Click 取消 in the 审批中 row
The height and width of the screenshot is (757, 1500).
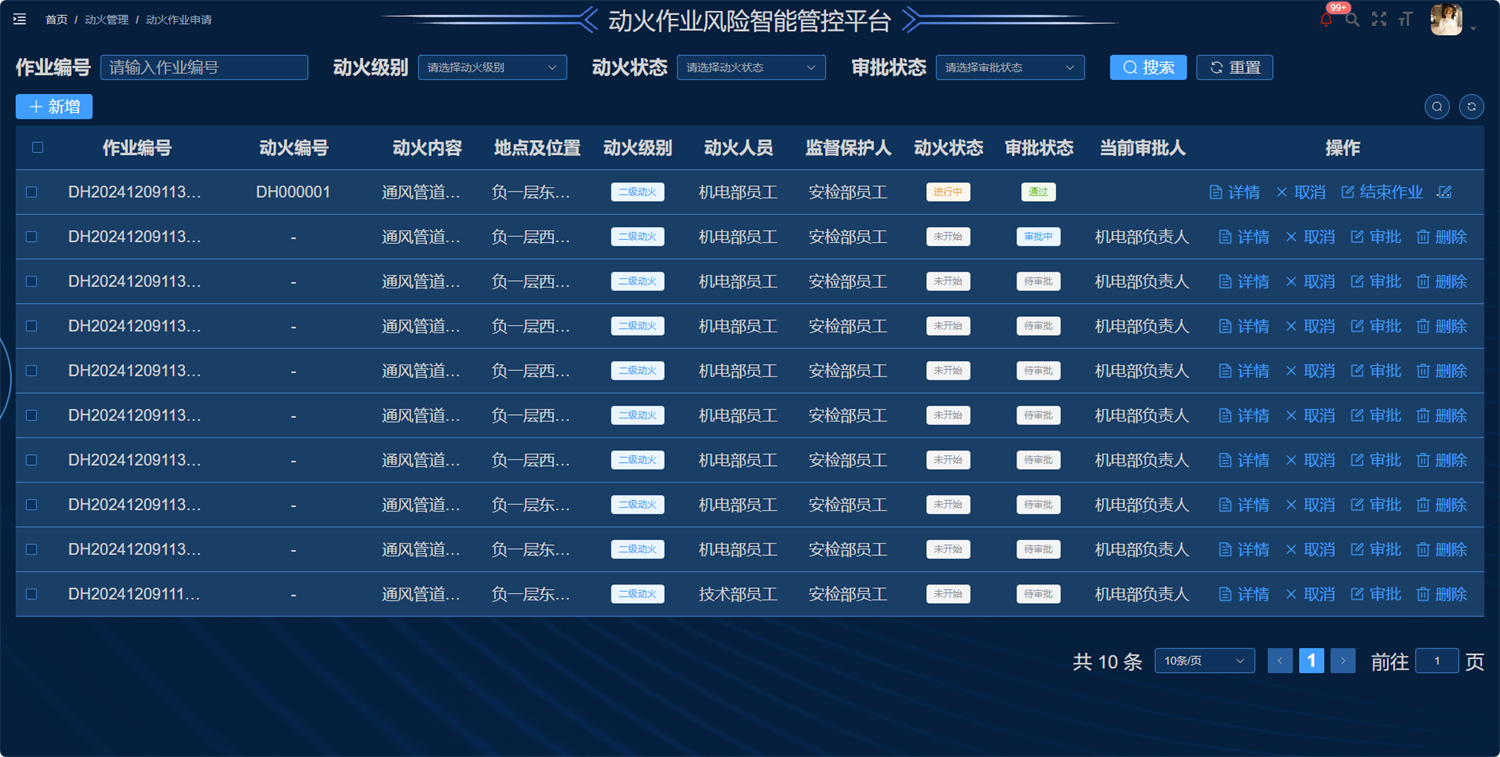pos(1309,237)
